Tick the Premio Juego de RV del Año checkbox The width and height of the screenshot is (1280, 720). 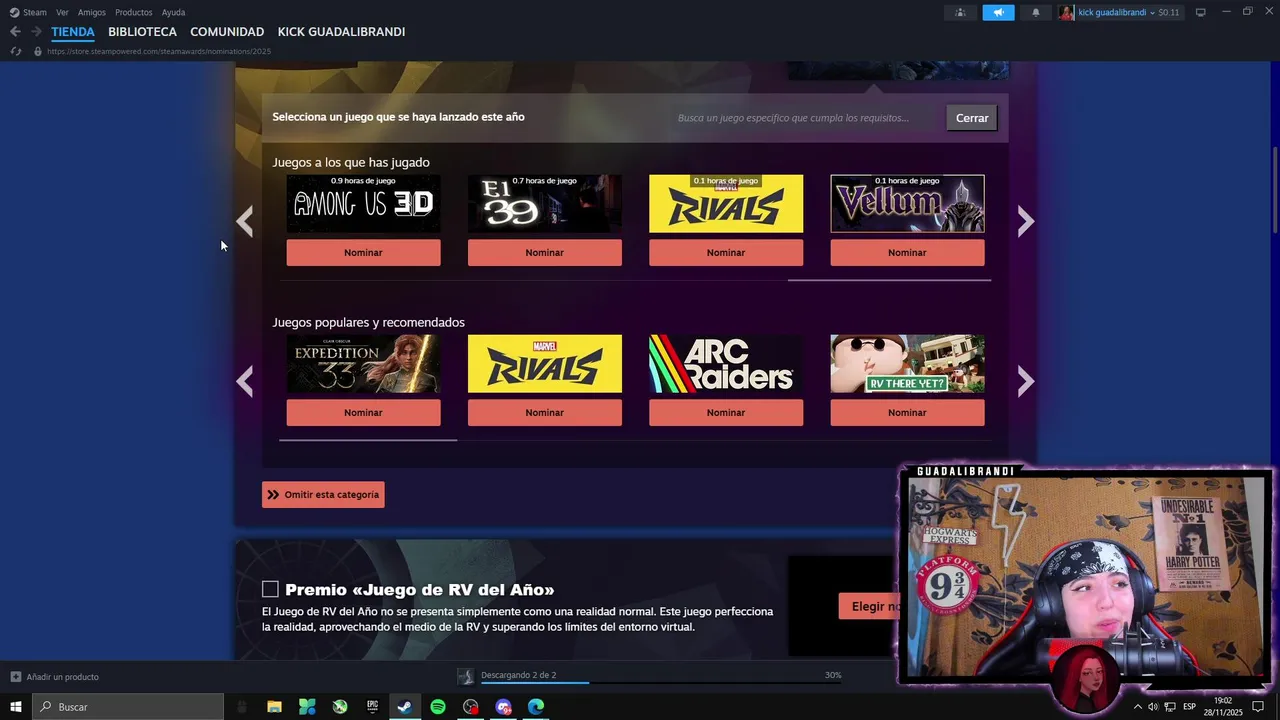[x=270, y=589]
